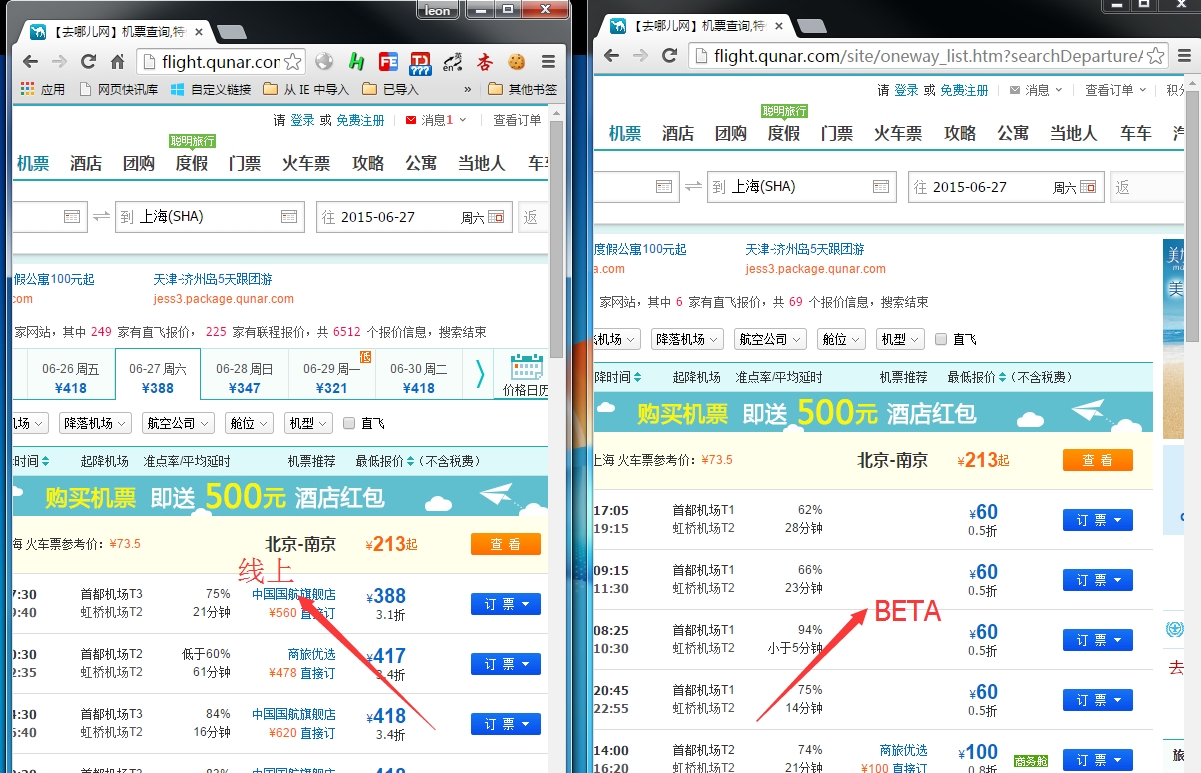The image size is (1201, 773).
Task: Open the 商旅优选 link in the ¥417 row
Action: (311, 654)
